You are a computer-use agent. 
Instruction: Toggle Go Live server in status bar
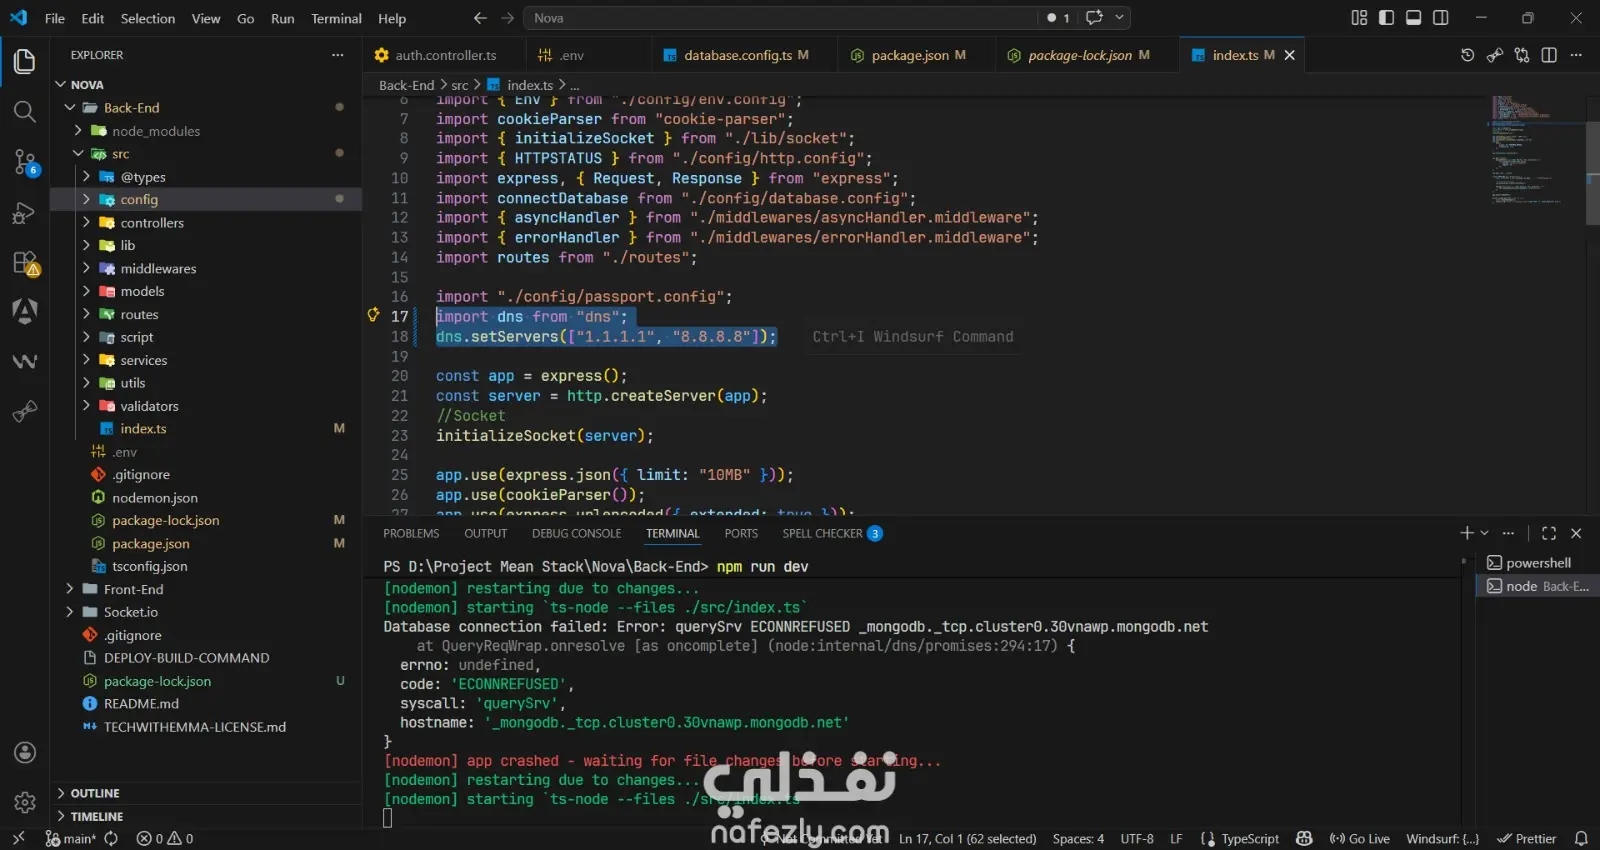(x=1360, y=838)
